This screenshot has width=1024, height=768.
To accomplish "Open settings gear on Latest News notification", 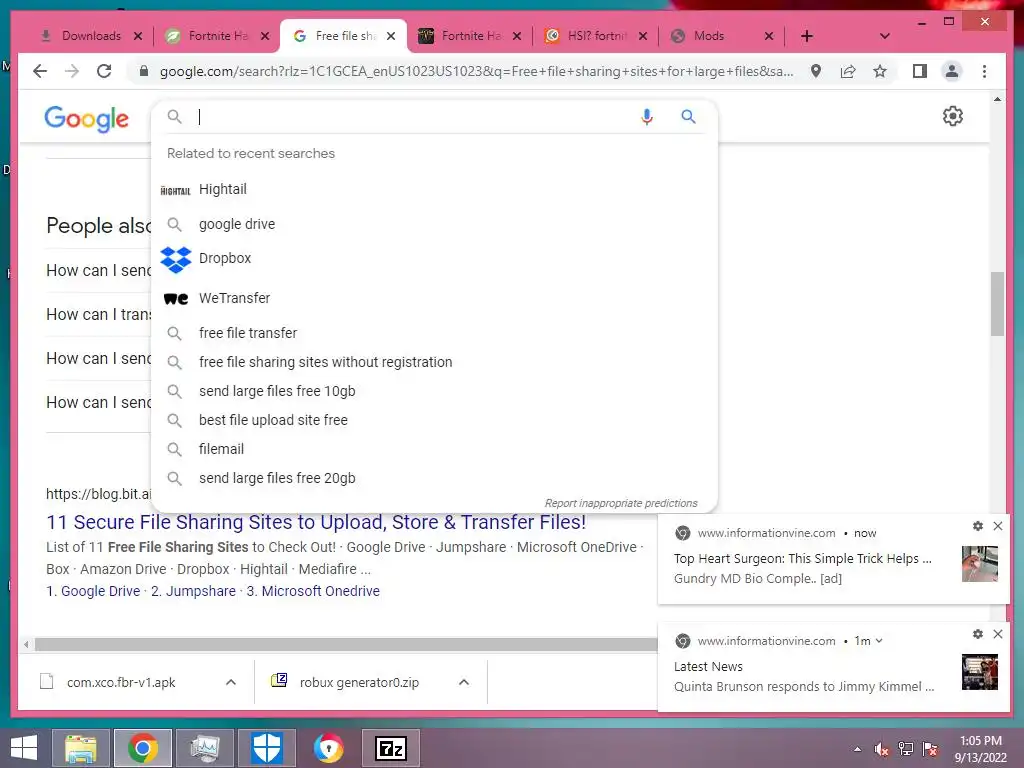I will pyautogui.click(x=978, y=633).
